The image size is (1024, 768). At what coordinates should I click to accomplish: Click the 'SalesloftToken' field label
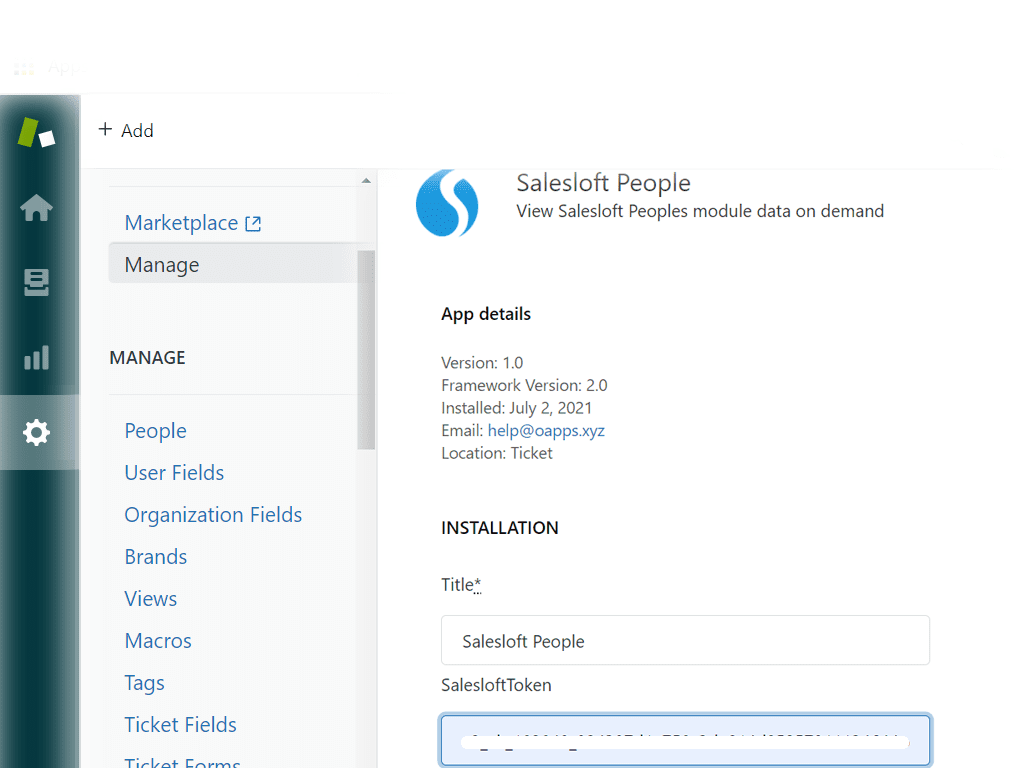496,685
